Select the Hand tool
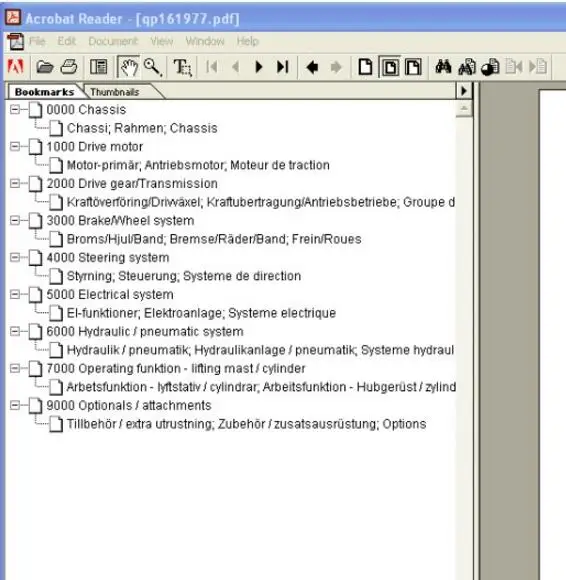Screen dimensions: 566x580 pyautogui.click(x=128, y=67)
